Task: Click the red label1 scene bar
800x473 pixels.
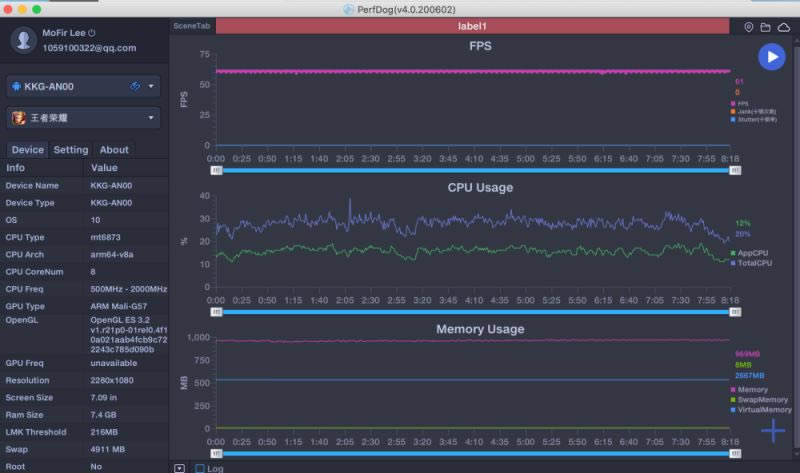Action: point(477,27)
